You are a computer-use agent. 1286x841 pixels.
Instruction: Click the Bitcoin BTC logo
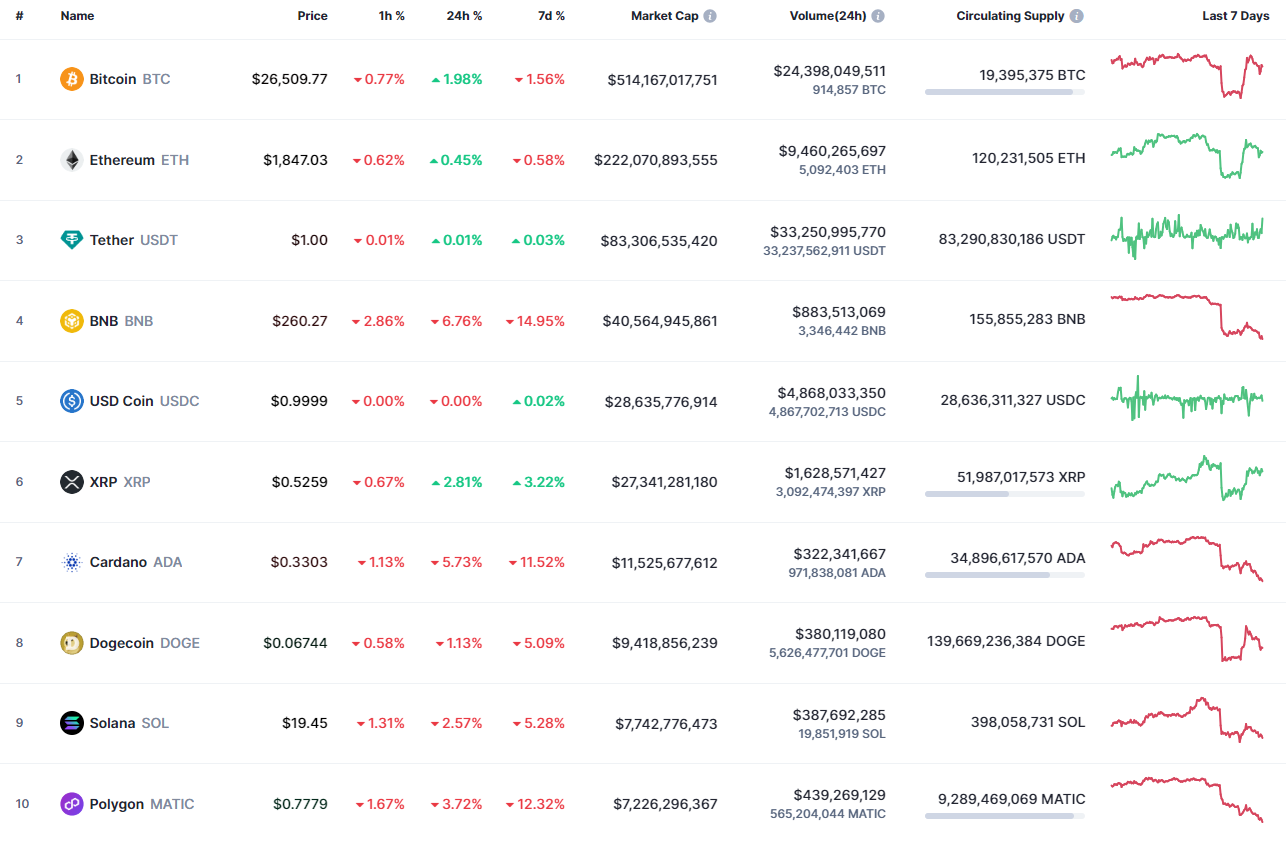click(x=70, y=78)
